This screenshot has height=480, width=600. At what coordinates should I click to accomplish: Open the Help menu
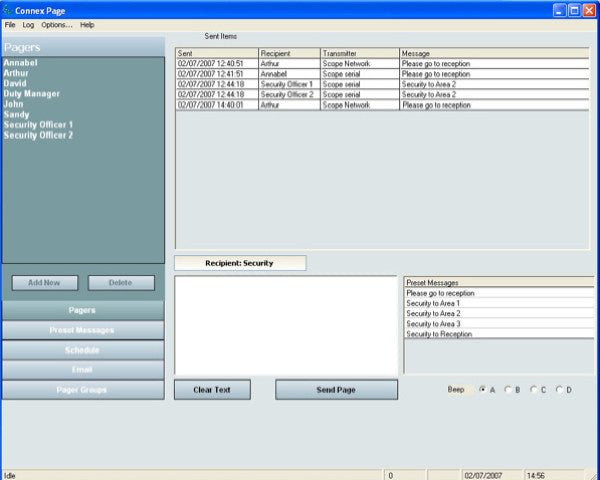pos(87,24)
